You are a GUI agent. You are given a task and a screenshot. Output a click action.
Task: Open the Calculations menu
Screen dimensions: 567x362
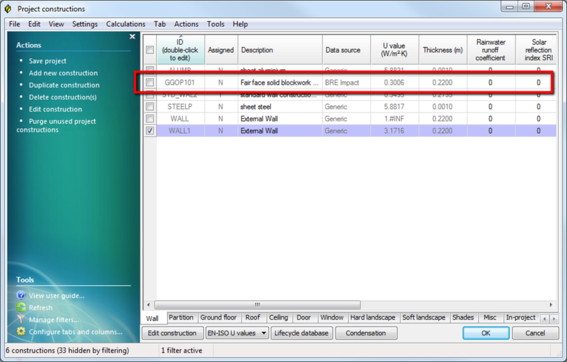(x=125, y=24)
